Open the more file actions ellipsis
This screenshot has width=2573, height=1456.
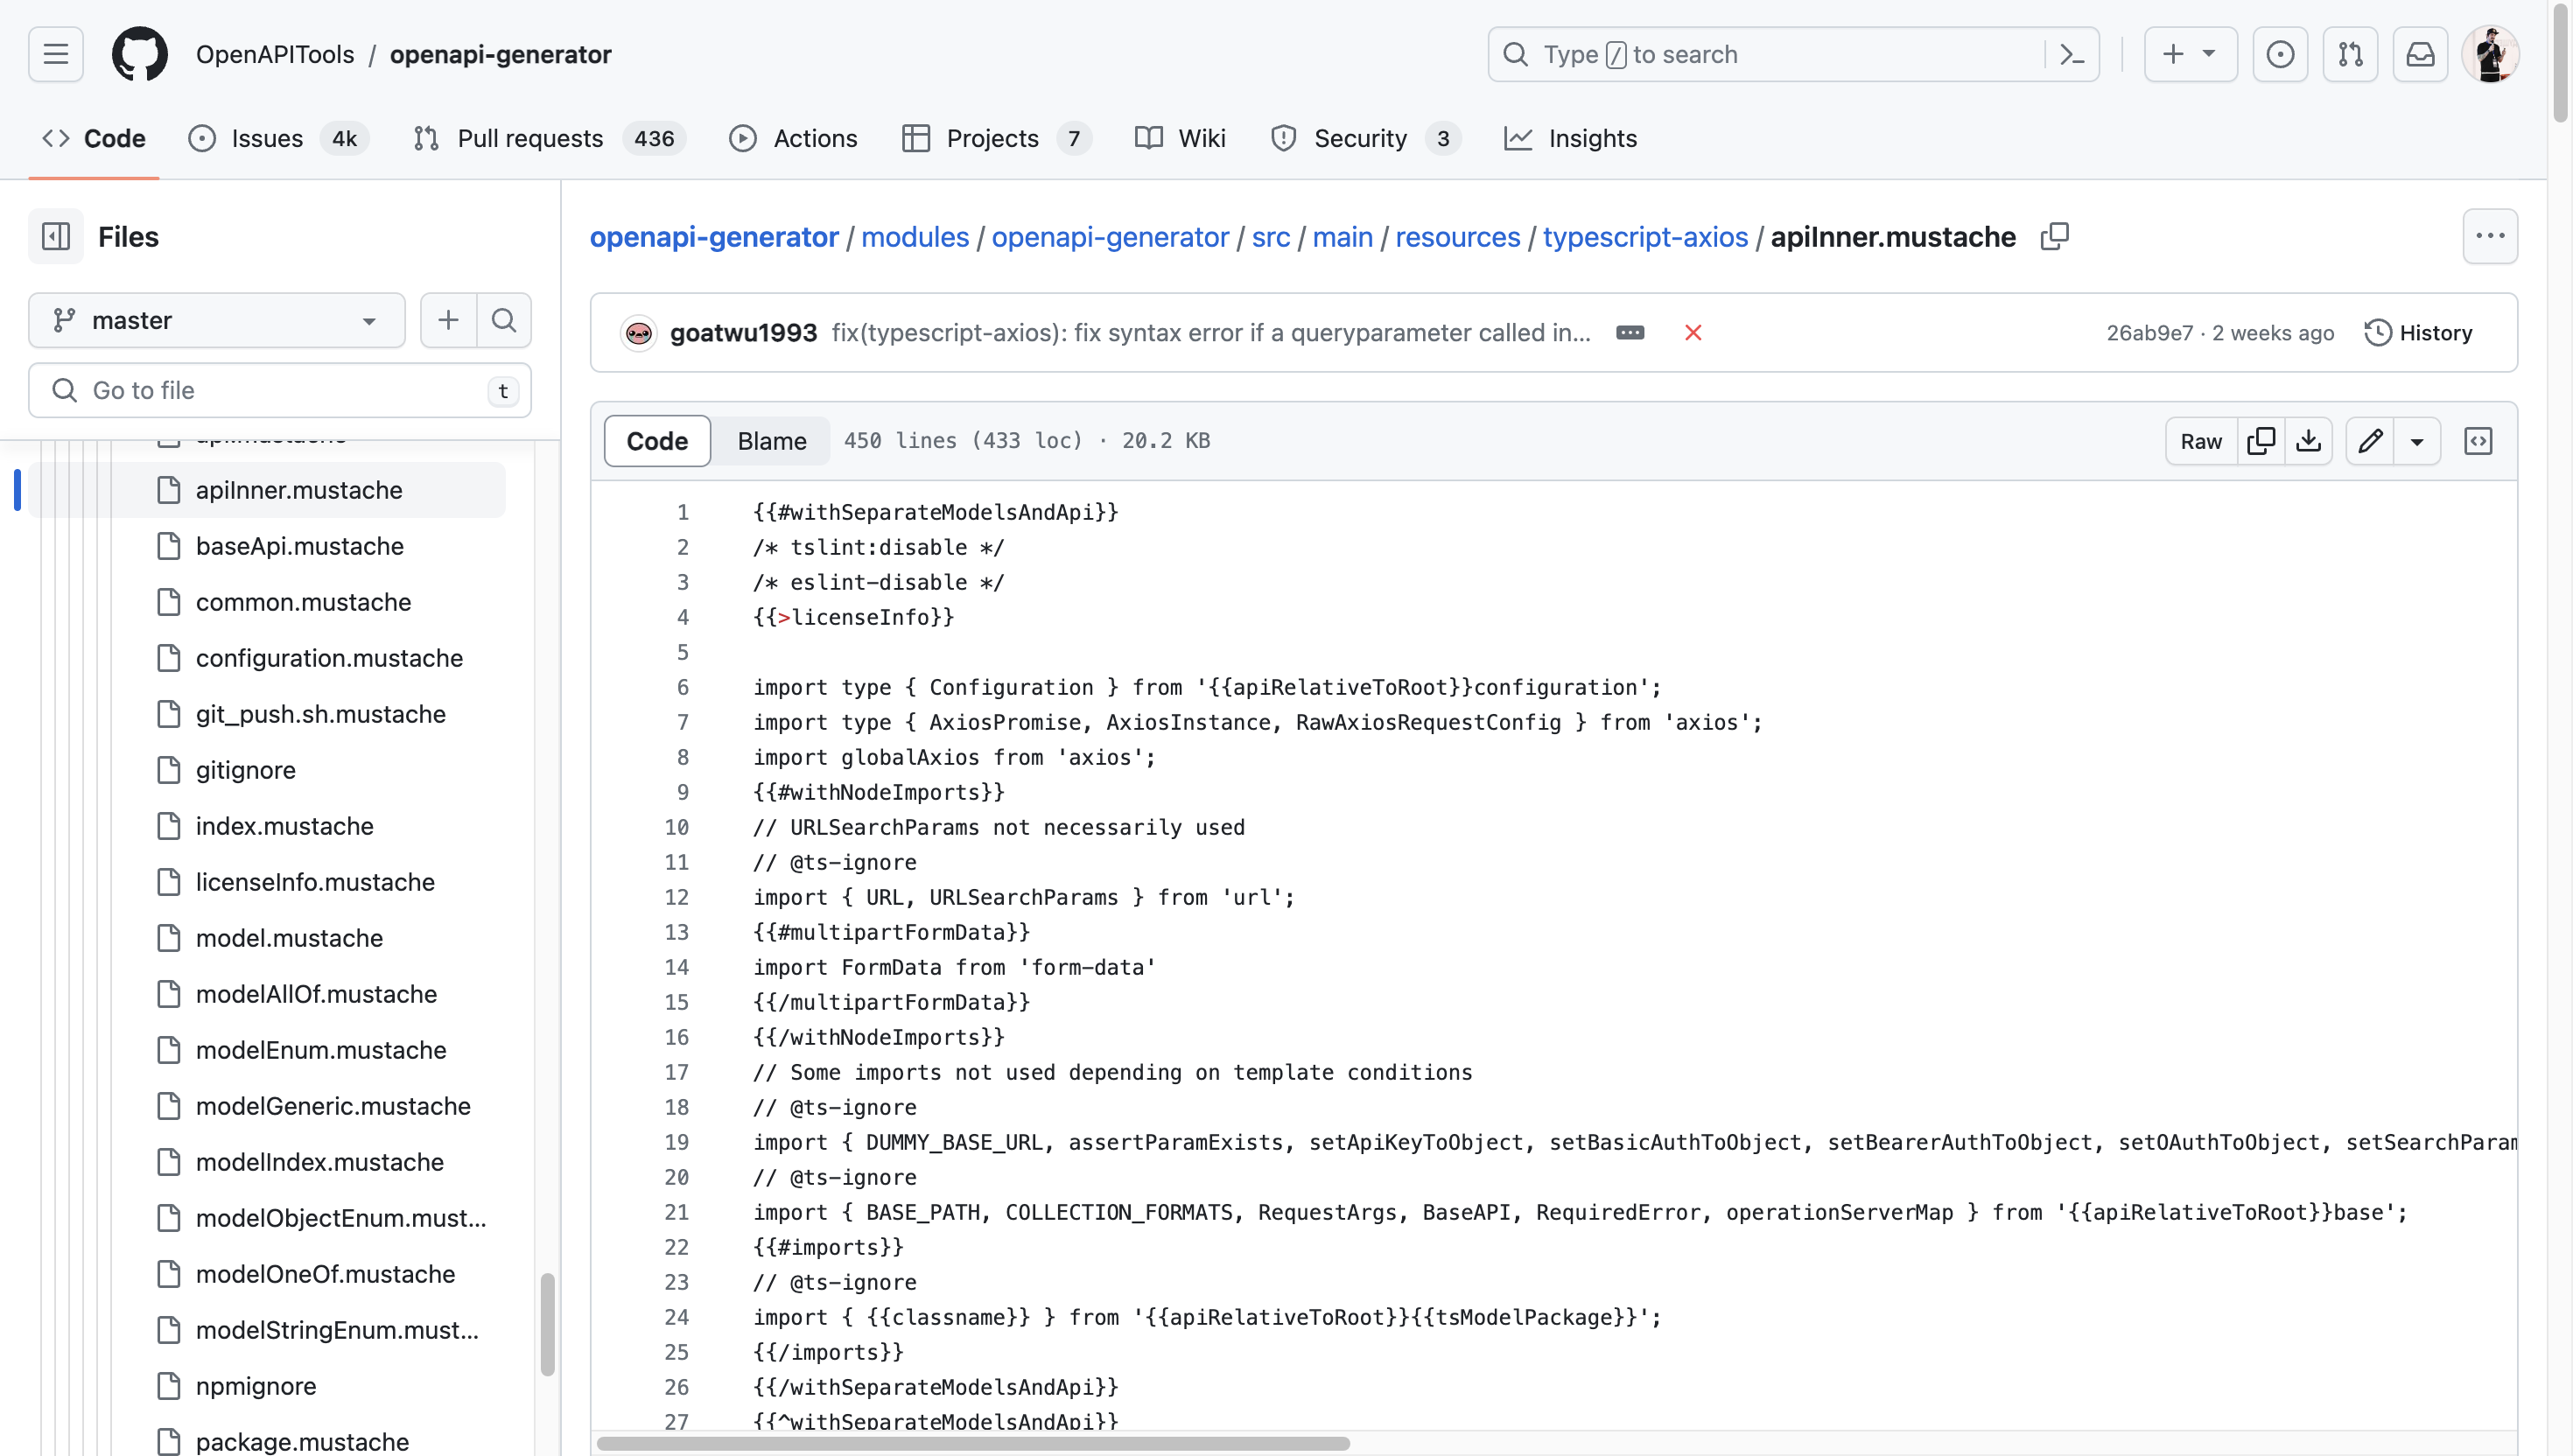point(2490,237)
